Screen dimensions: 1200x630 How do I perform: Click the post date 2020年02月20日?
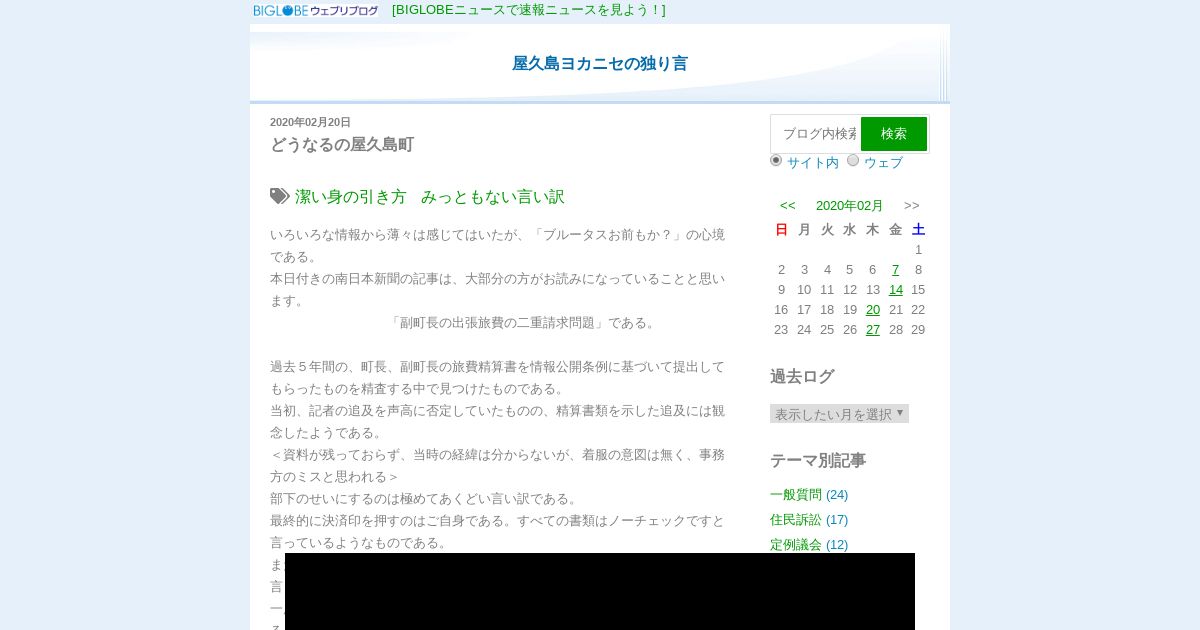coord(310,122)
